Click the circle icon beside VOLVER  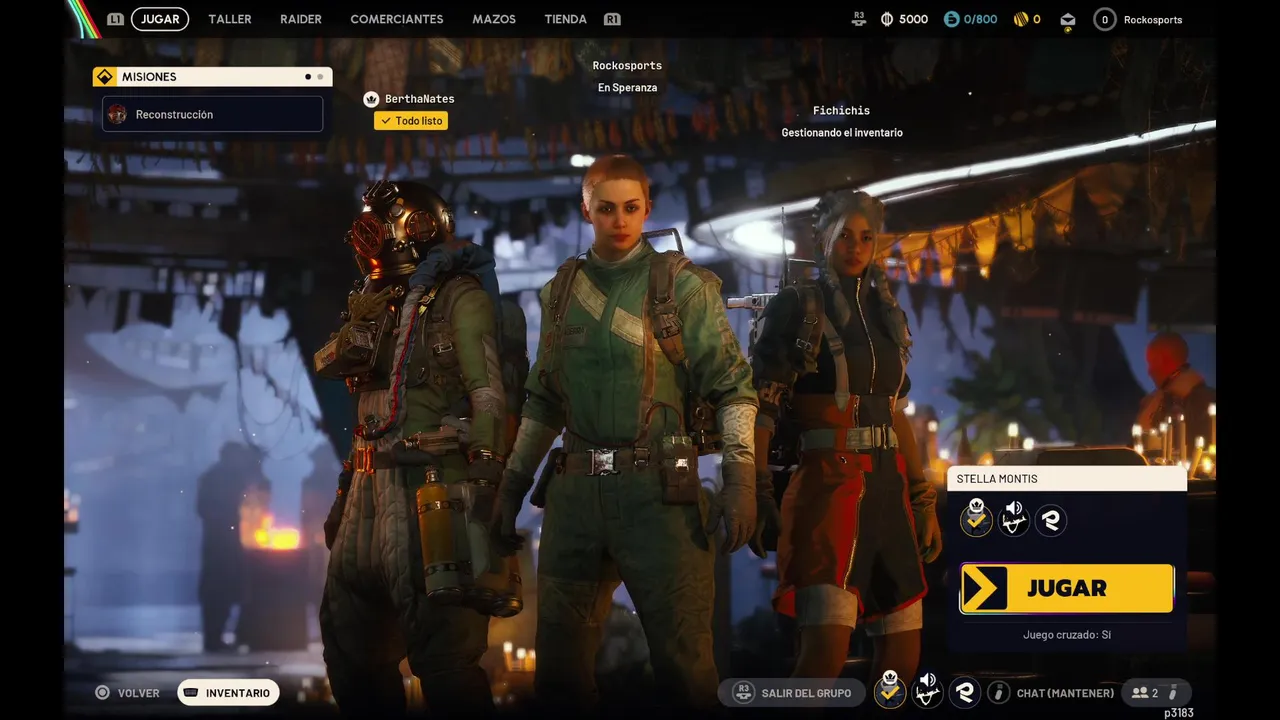102,693
